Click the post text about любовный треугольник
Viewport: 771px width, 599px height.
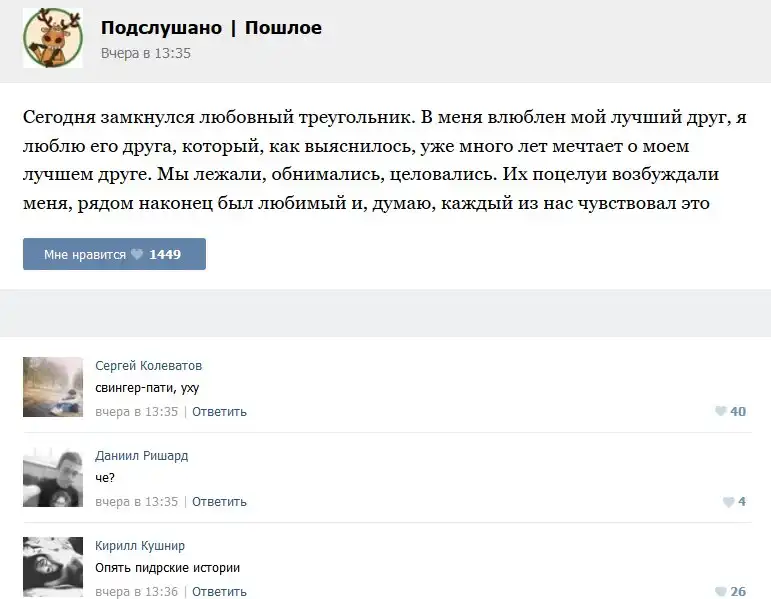[x=385, y=161]
